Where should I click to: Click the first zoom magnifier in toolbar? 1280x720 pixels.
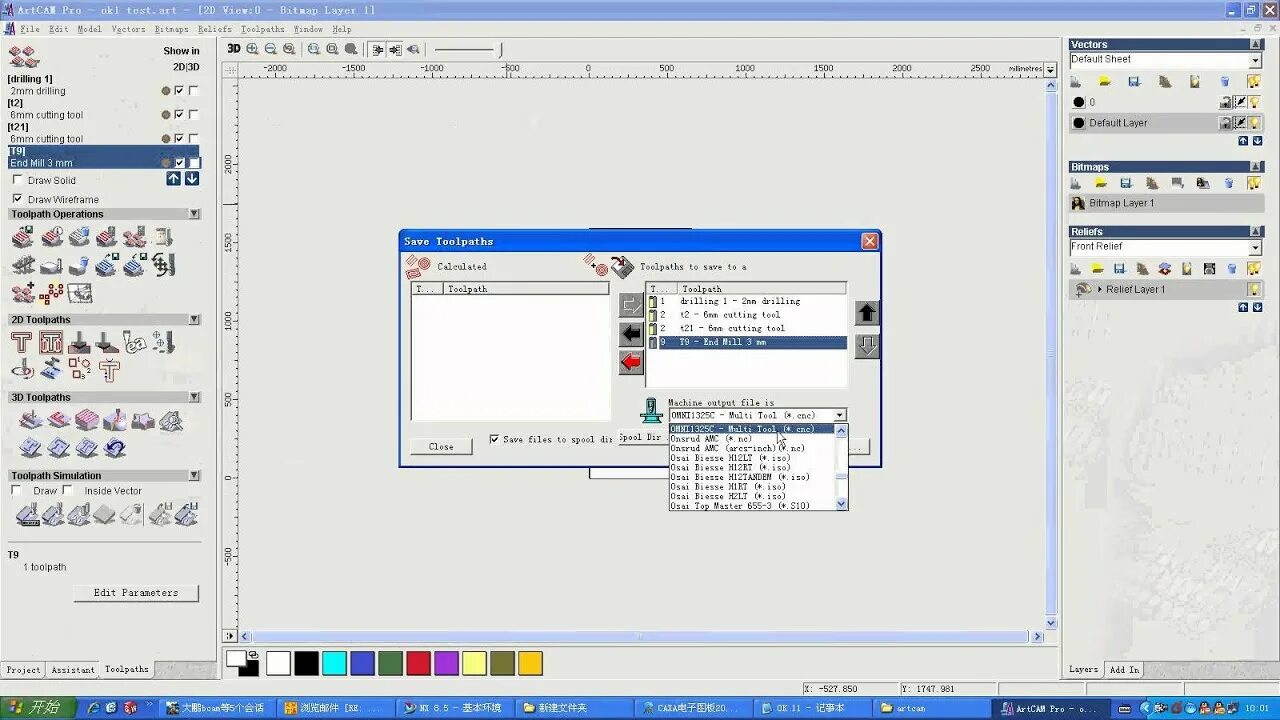coord(252,49)
